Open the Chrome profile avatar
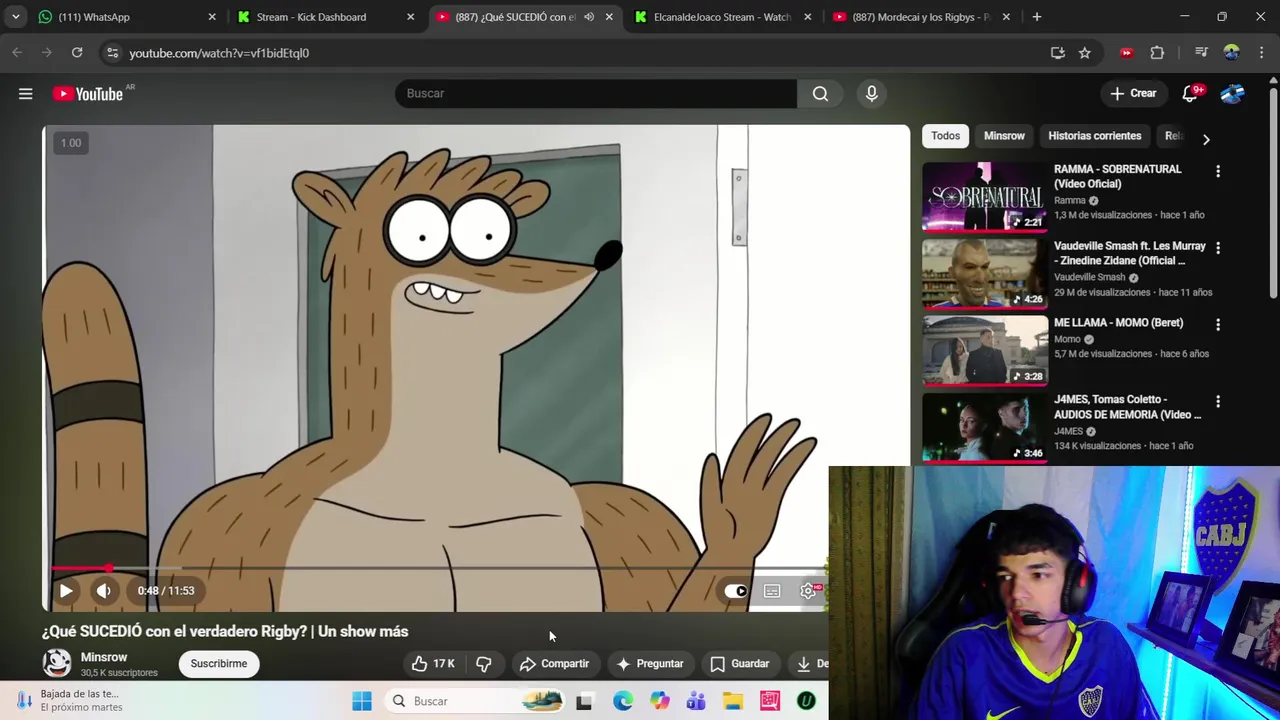Image resolution: width=1280 pixels, height=720 pixels. pyautogui.click(x=1231, y=53)
